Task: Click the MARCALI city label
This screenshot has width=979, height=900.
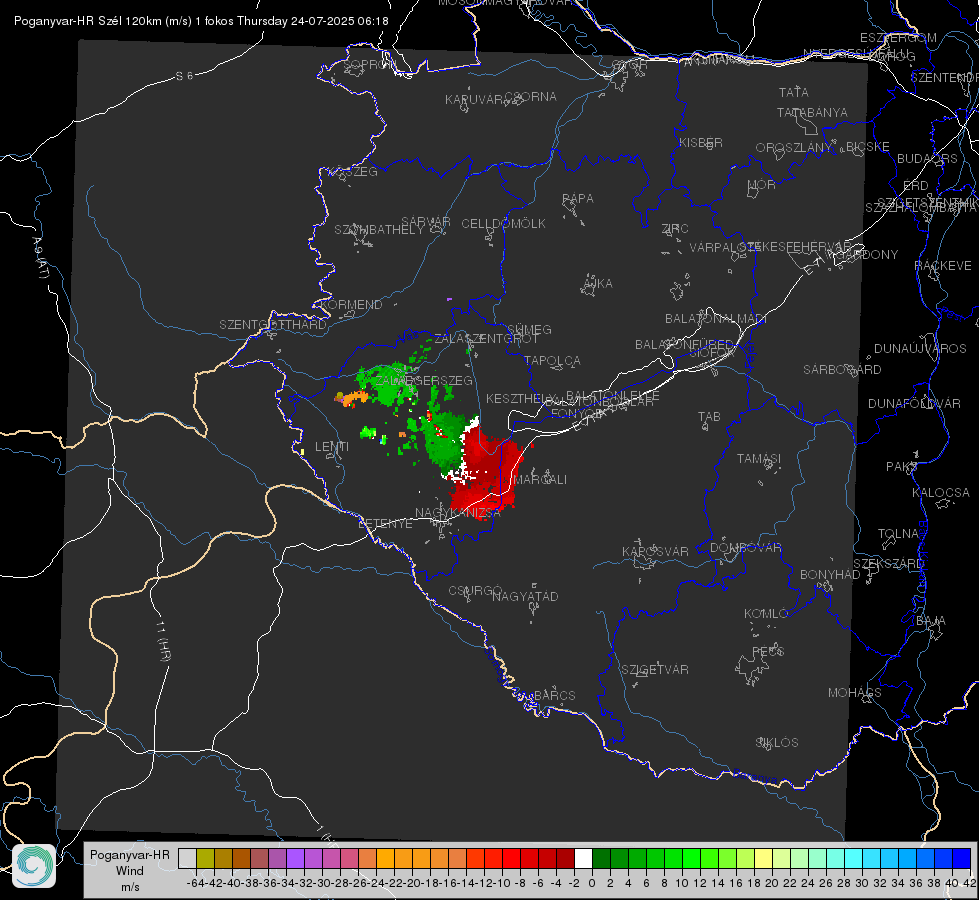Action: click(x=540, y=480)
